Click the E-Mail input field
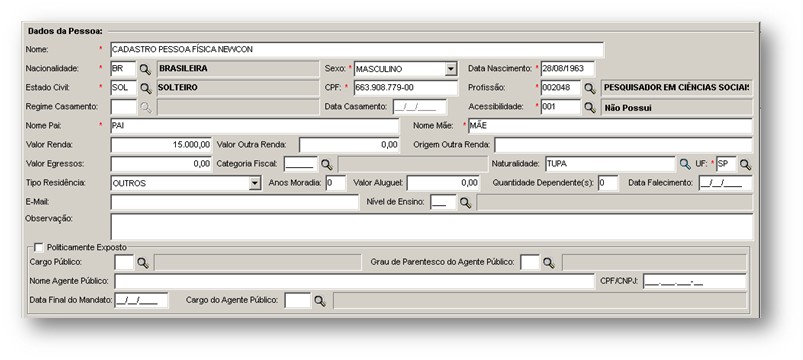Screen dimensions: 803x360 (235, 202)
